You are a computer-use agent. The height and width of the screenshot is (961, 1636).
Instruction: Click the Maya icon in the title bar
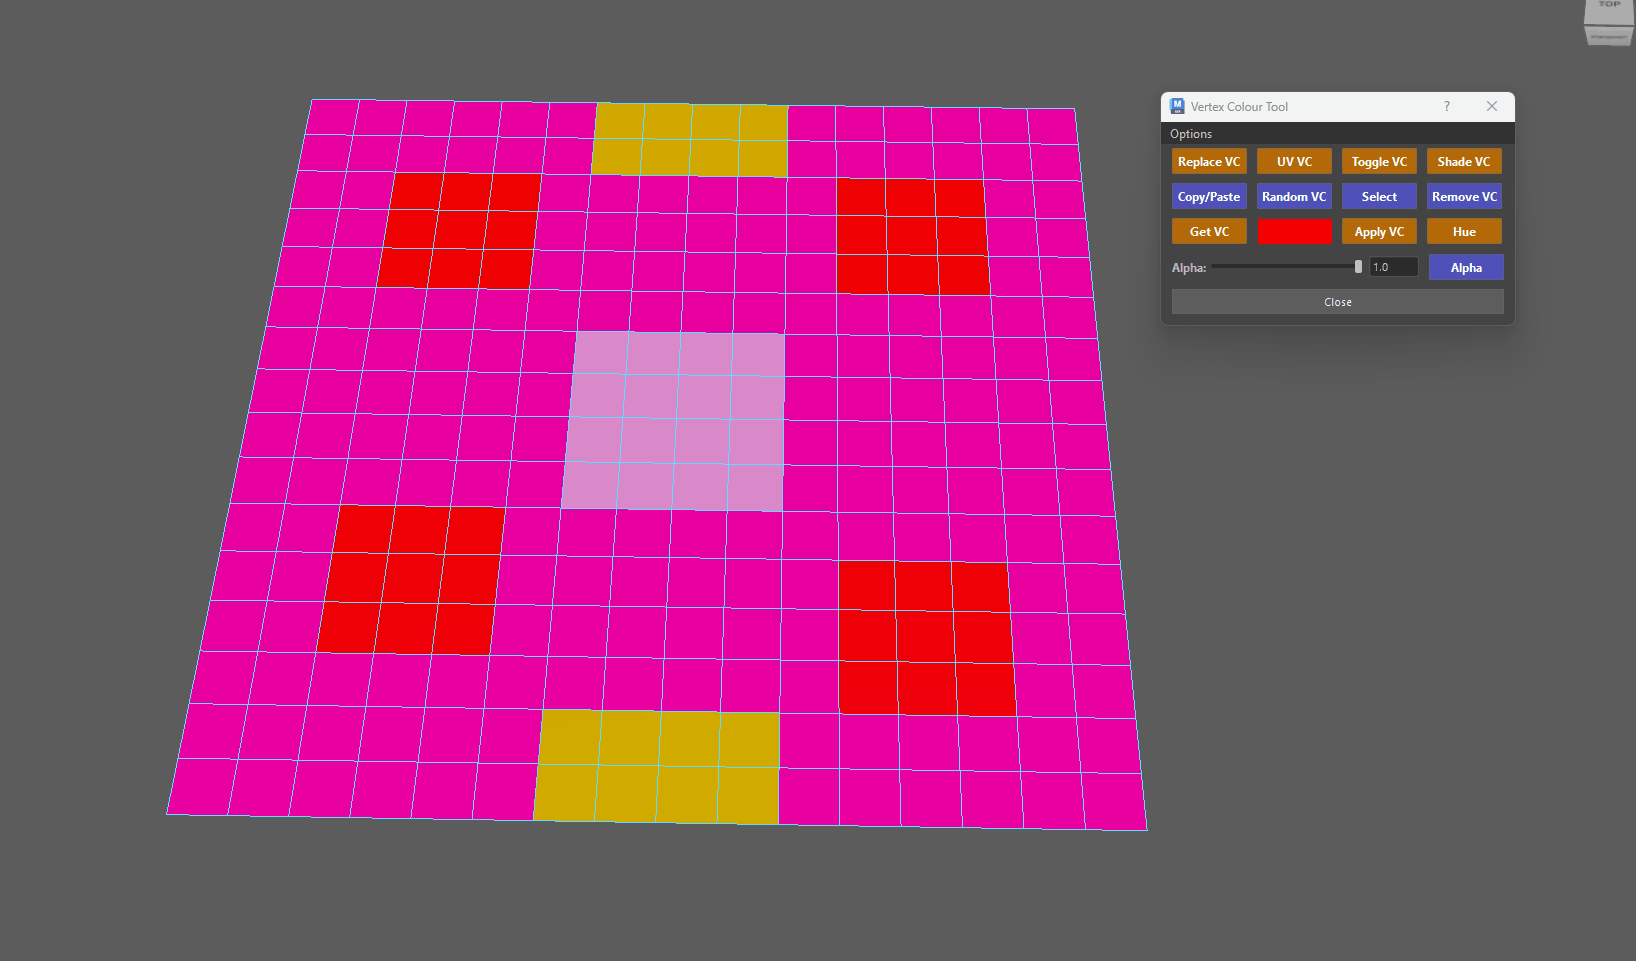click(x=1177, y=106)
